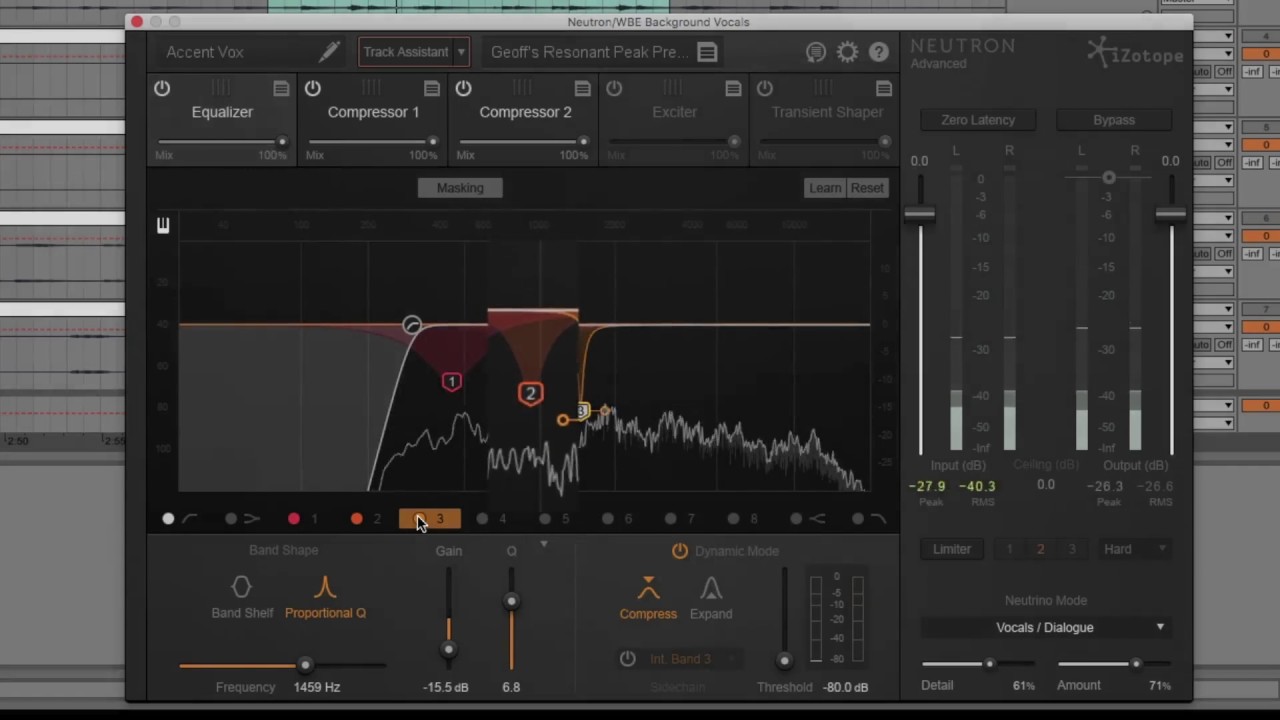Click the -80.0 dB threshold value

coord(845,687)
